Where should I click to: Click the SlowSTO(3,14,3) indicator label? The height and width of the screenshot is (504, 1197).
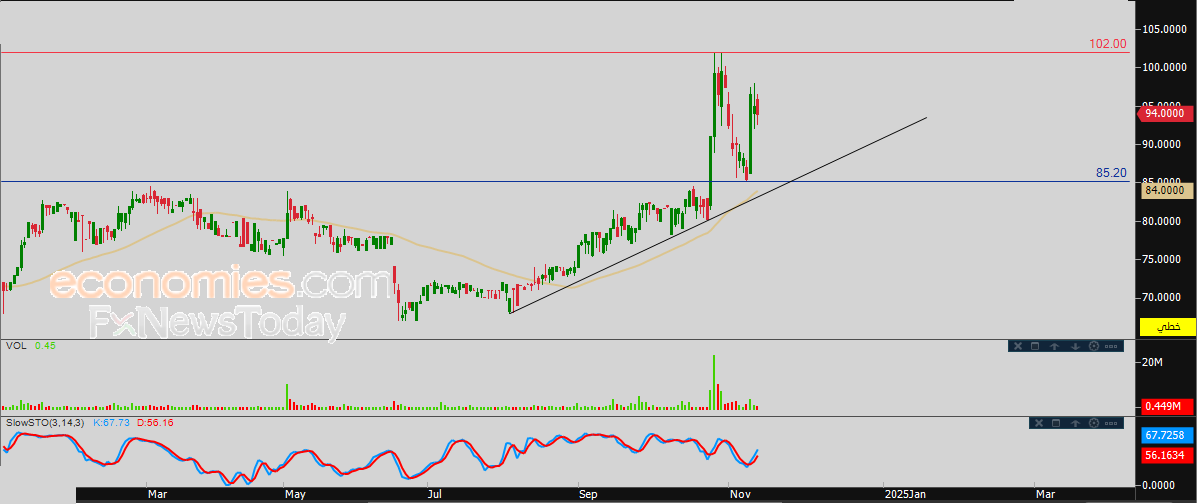pos(47,422)
